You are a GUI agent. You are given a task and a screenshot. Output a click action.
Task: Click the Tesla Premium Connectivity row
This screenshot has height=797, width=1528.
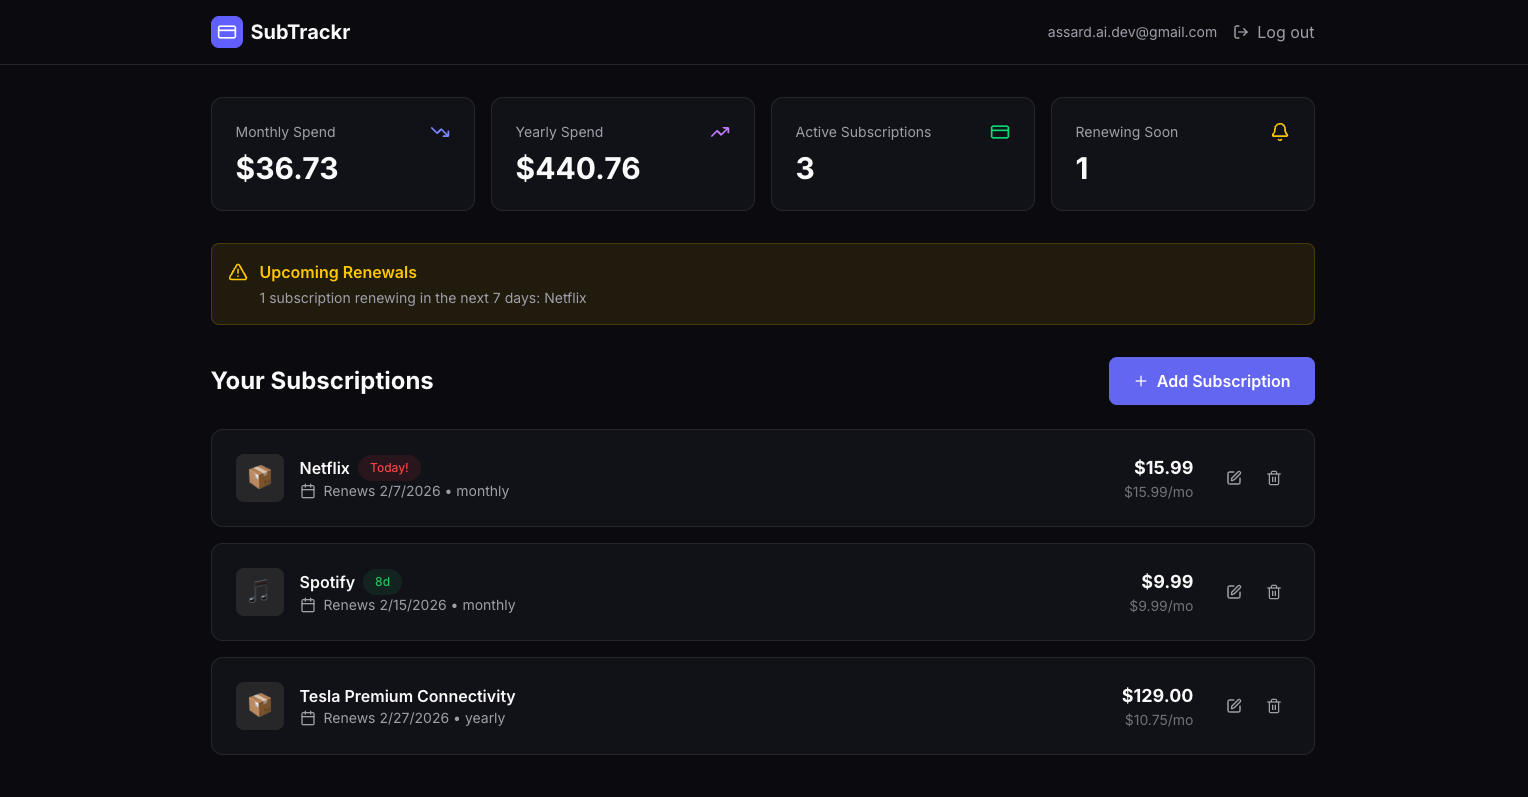(763, 705)
